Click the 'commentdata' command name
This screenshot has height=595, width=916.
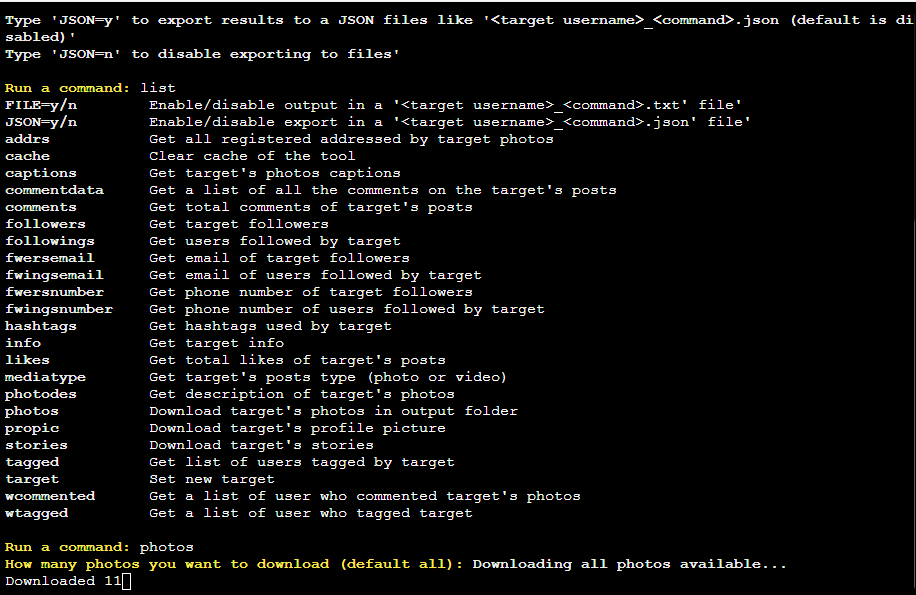tap(54, 190)
